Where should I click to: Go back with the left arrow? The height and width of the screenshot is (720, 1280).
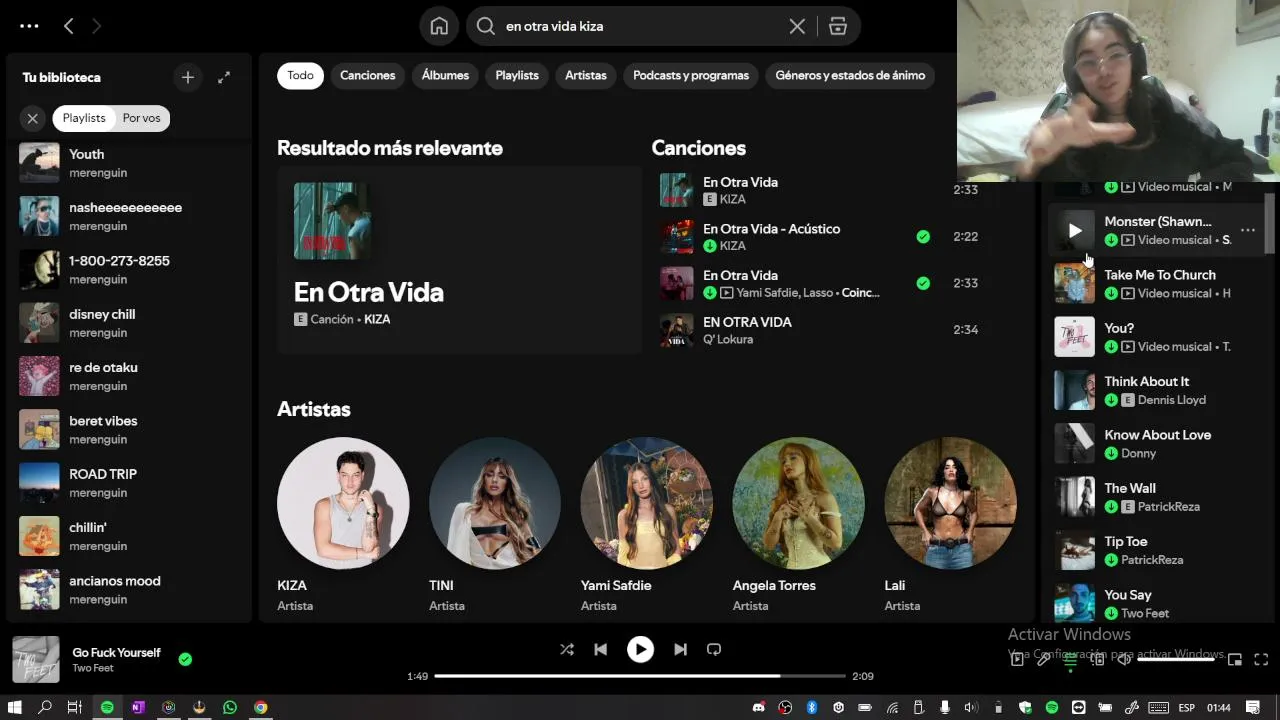tap(68, 26)
